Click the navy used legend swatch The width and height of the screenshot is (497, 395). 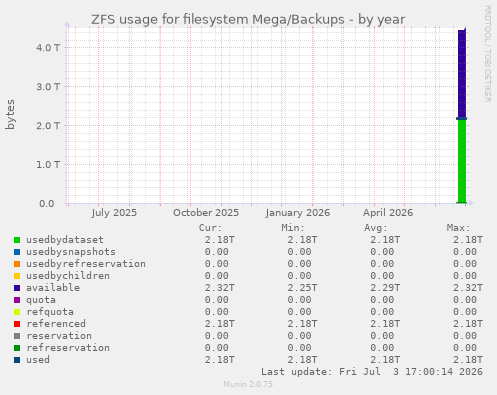click(x=17, y=360)
